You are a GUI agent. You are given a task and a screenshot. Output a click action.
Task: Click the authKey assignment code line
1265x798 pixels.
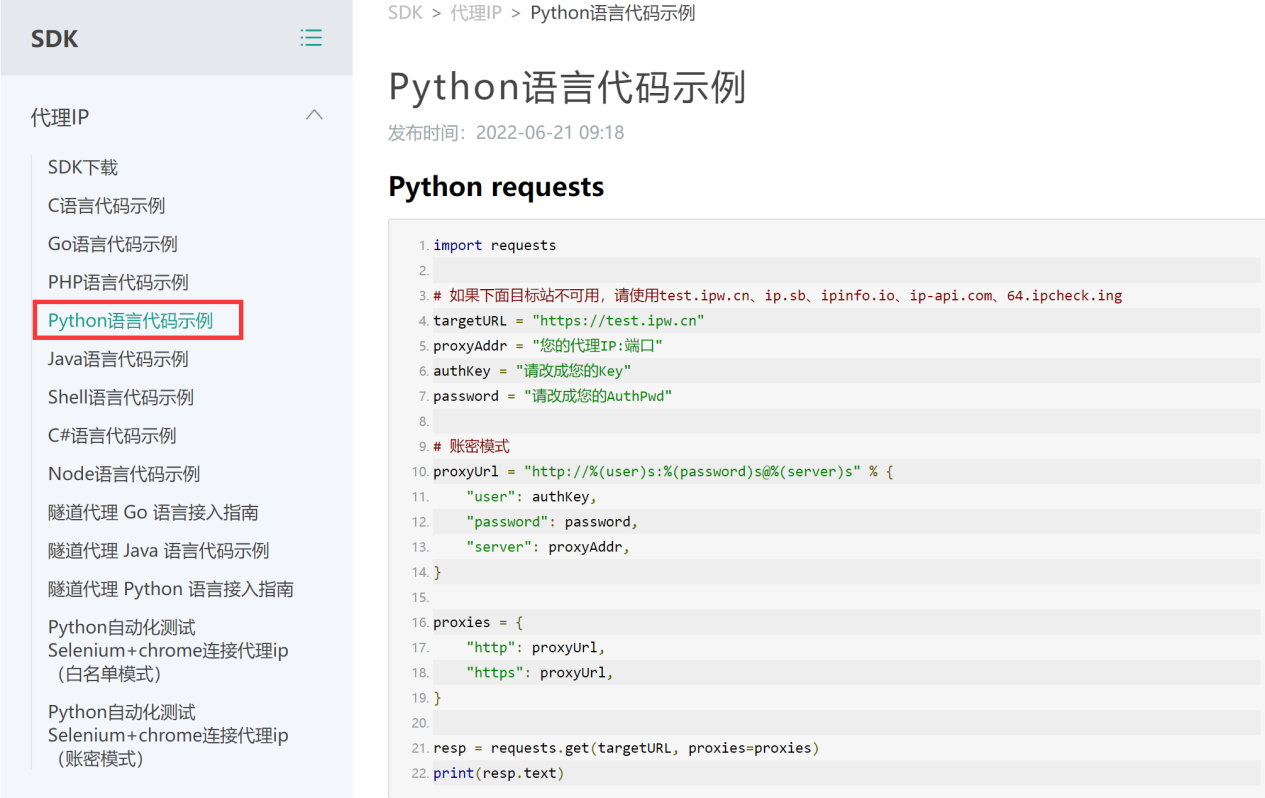[x=532, y=371]
